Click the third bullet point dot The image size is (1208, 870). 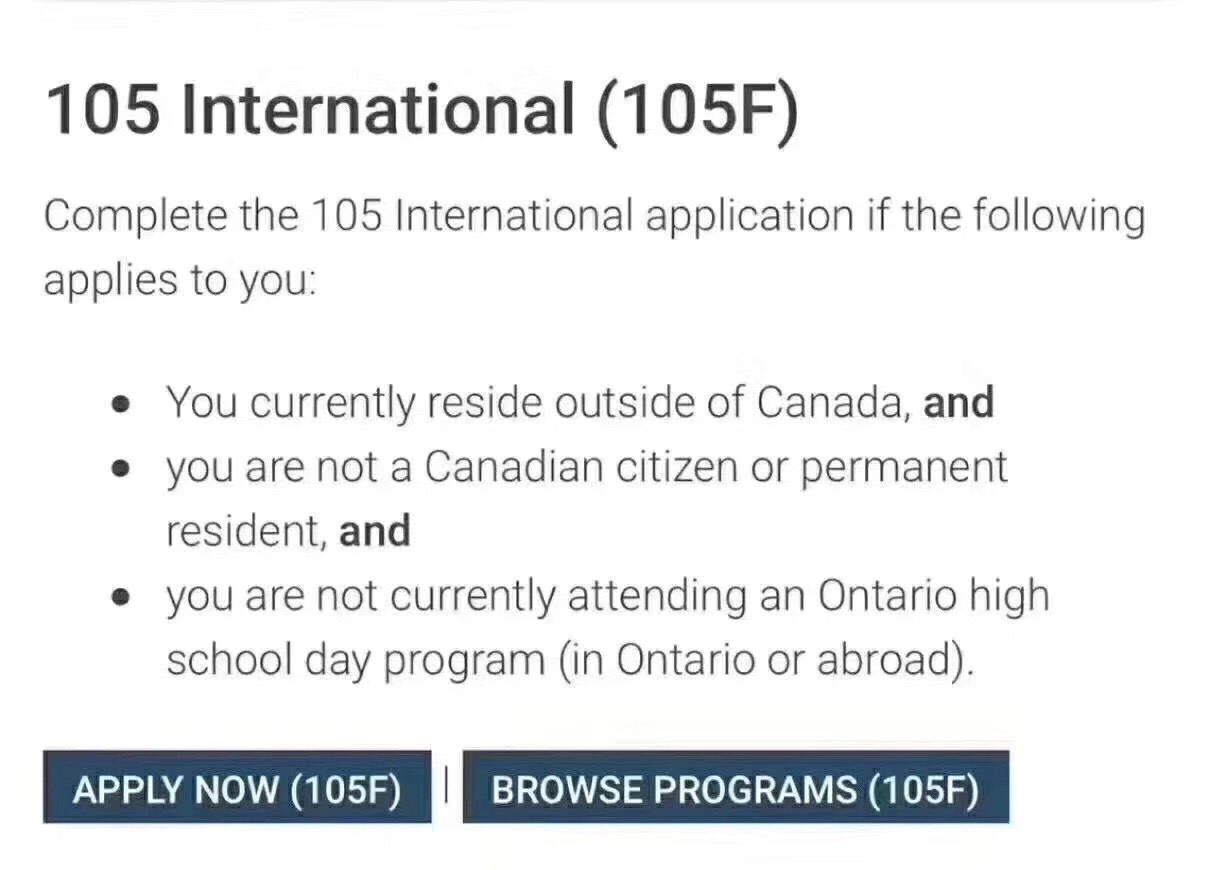(x=122, y=599)
